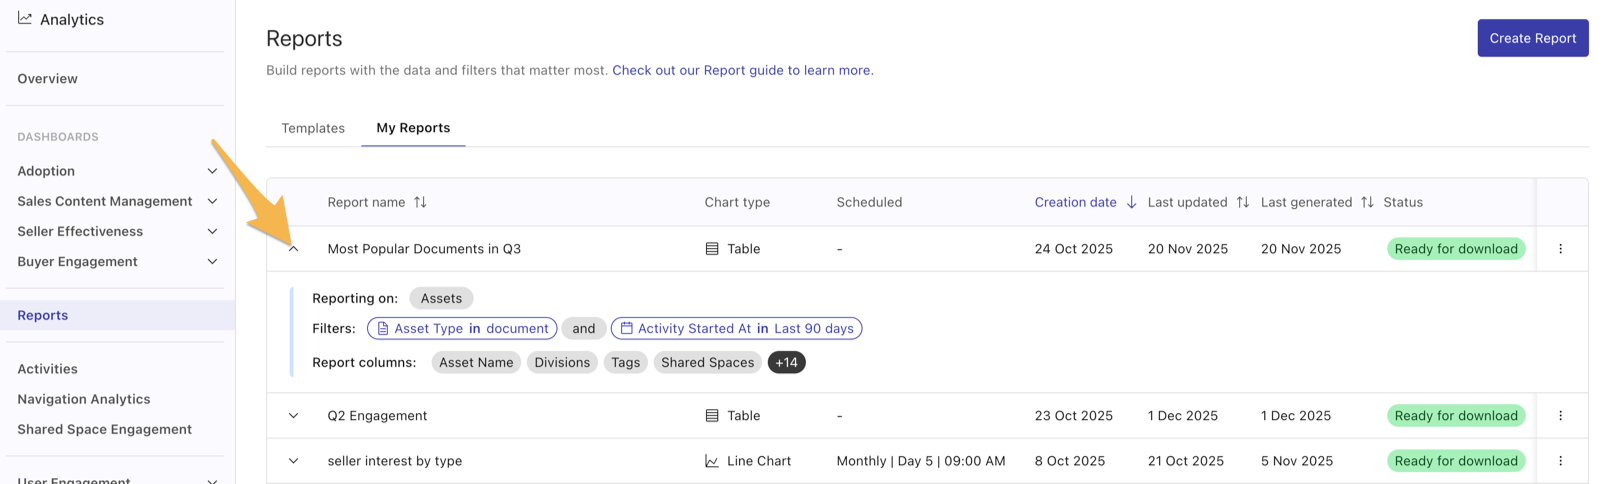Screen dimensions: 1610x484
Task: Open kebab menu for Most Popular Documents report
Action: [x=1560, y=249]
